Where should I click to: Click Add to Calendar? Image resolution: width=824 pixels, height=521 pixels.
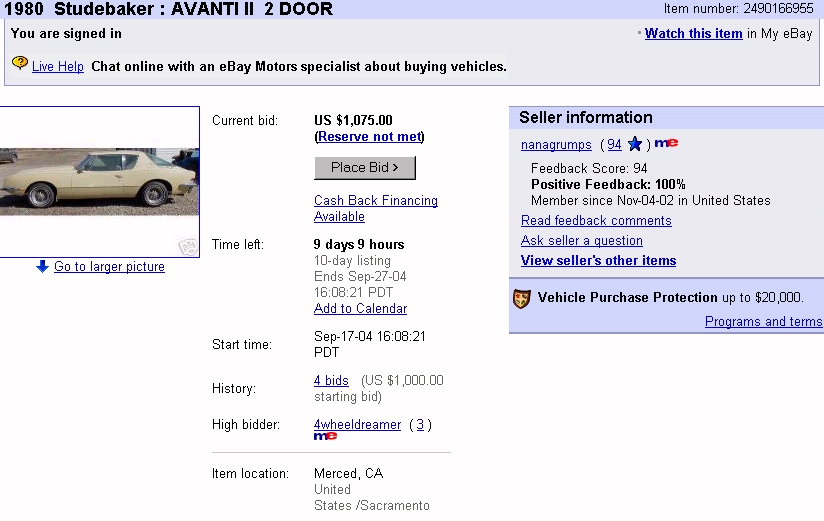pos(360,309)
